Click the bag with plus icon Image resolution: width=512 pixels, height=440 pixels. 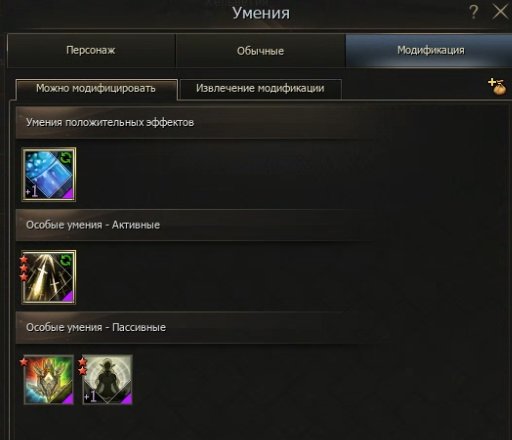pos(497,87)
